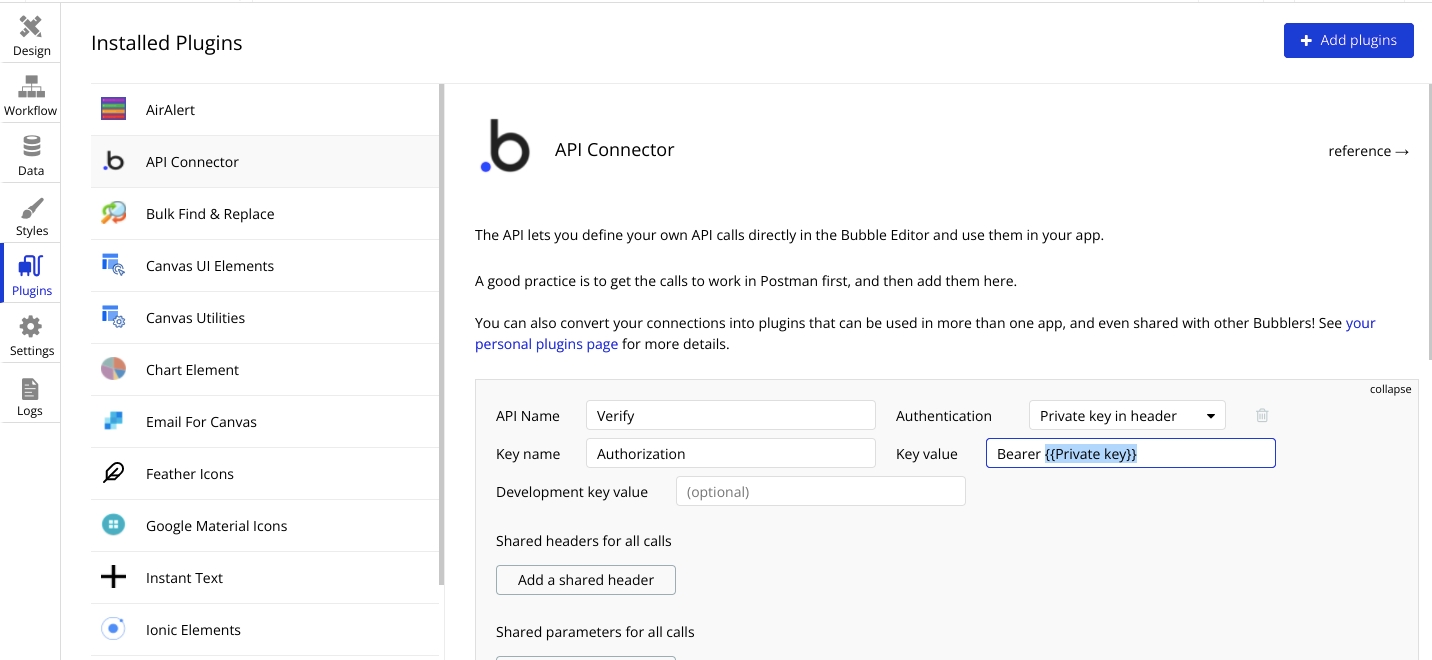Viewport: 1432px width, 660px height.
Task: Open the Design tab in sidebar
Action: (31, 36)
